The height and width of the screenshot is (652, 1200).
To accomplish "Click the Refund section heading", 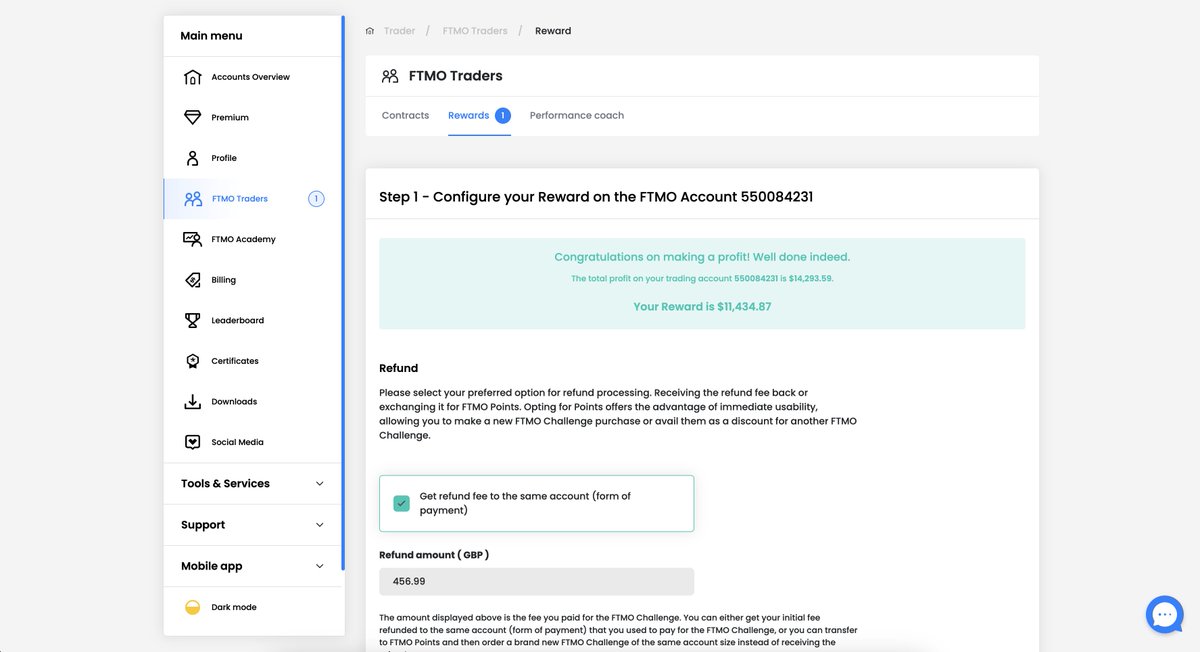I will coord(398,368).
